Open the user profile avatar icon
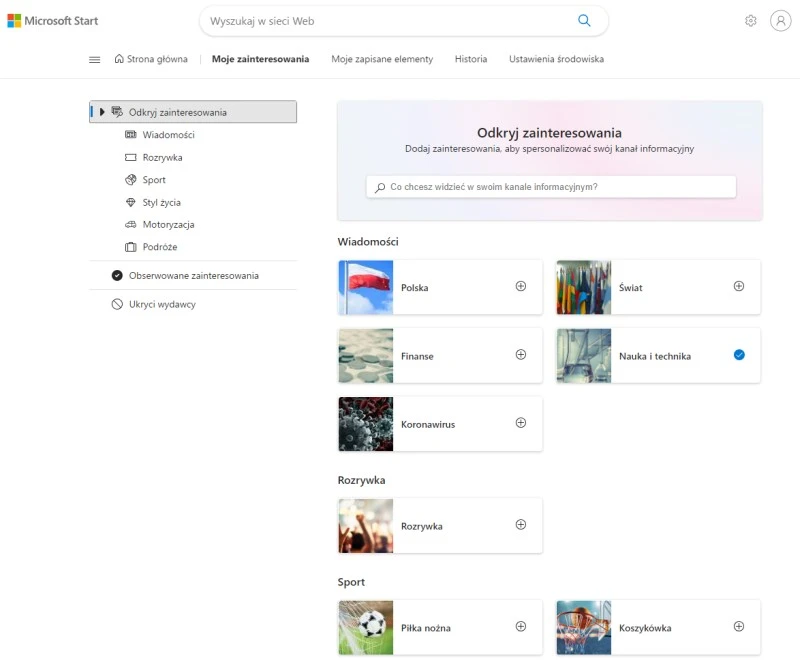Image resolution: width=800 pixels, height=660 pixels. [x=780, y=20]
